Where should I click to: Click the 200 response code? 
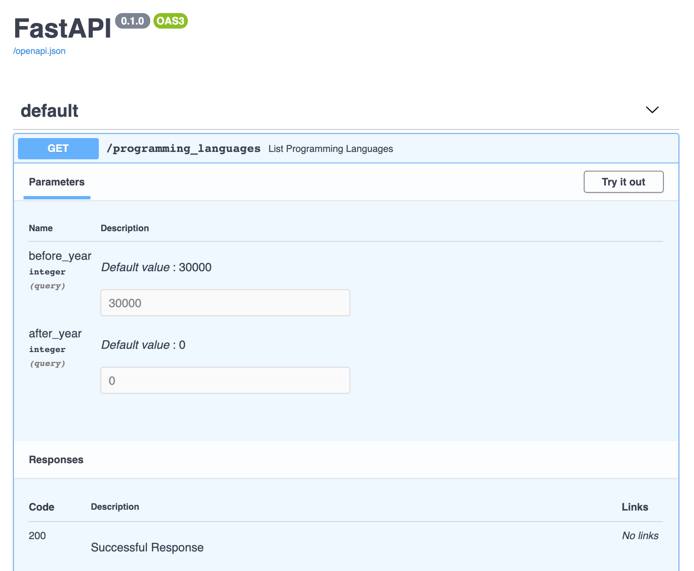[x=37, y=536]
